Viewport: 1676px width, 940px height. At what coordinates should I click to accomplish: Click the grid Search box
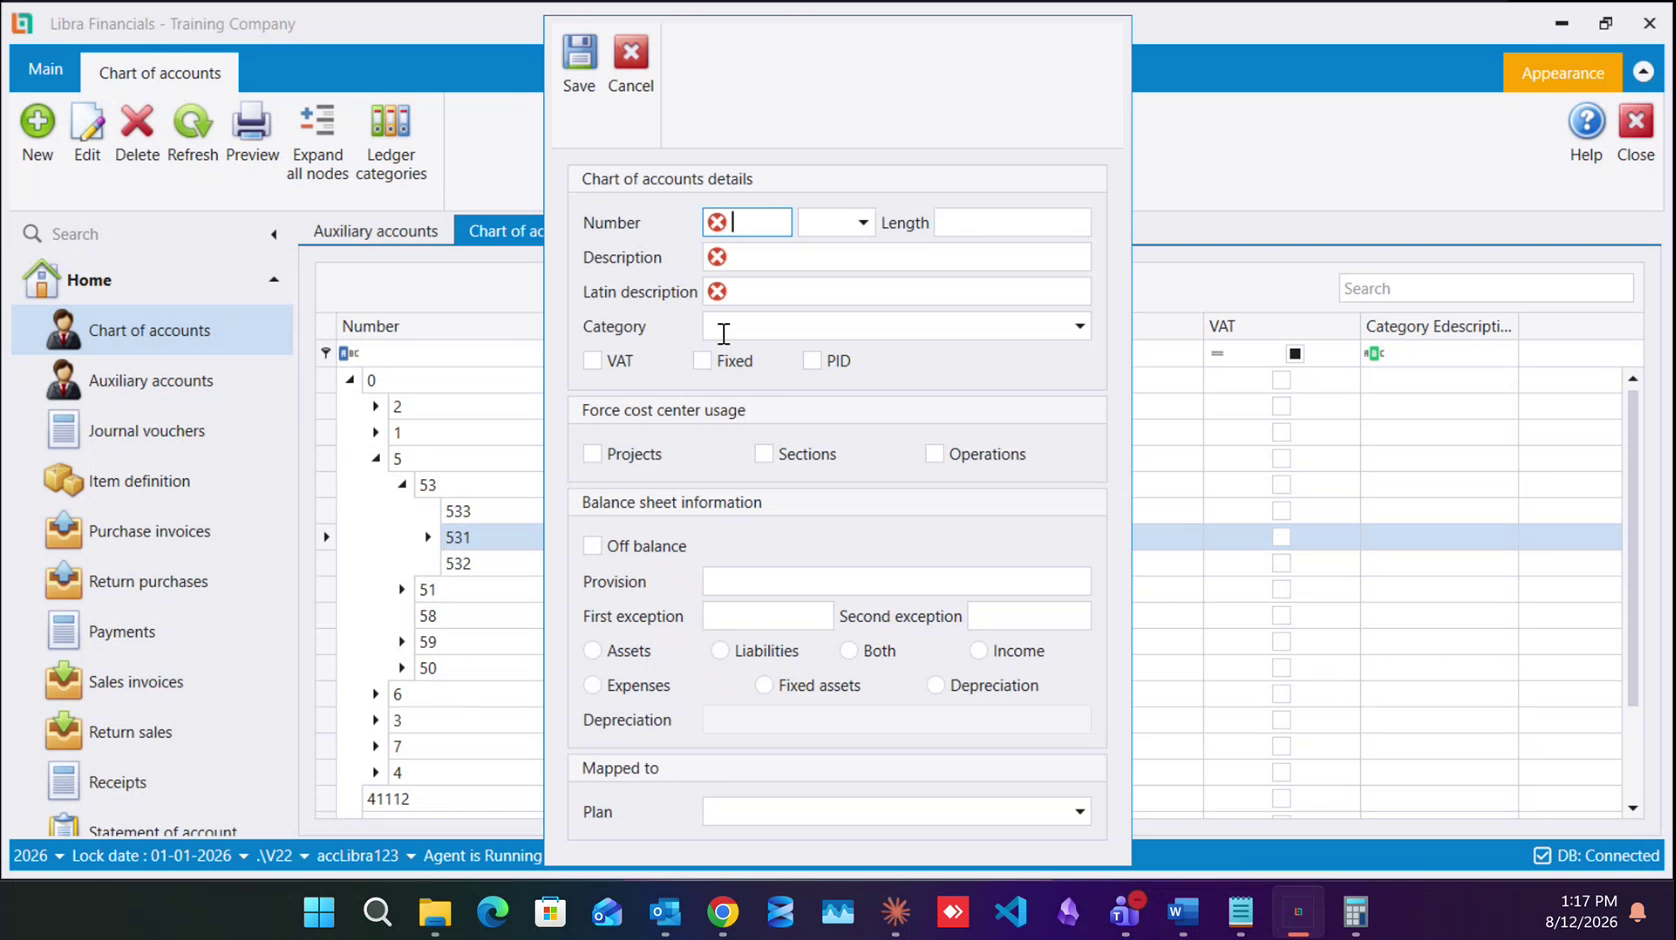pyautogui.click(x=1485, y=289)
